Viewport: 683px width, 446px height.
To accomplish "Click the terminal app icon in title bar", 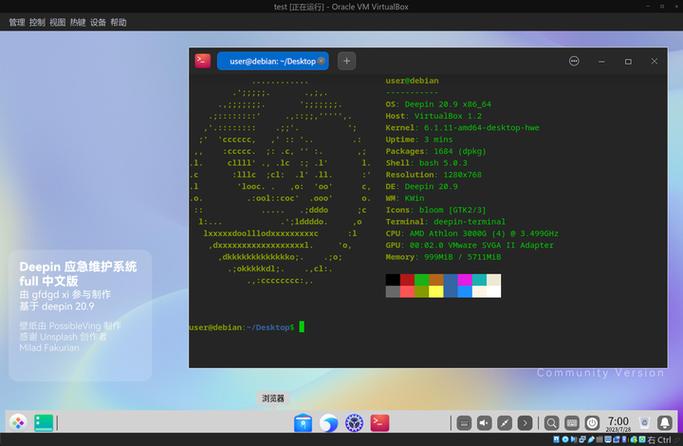I will 203,61.
